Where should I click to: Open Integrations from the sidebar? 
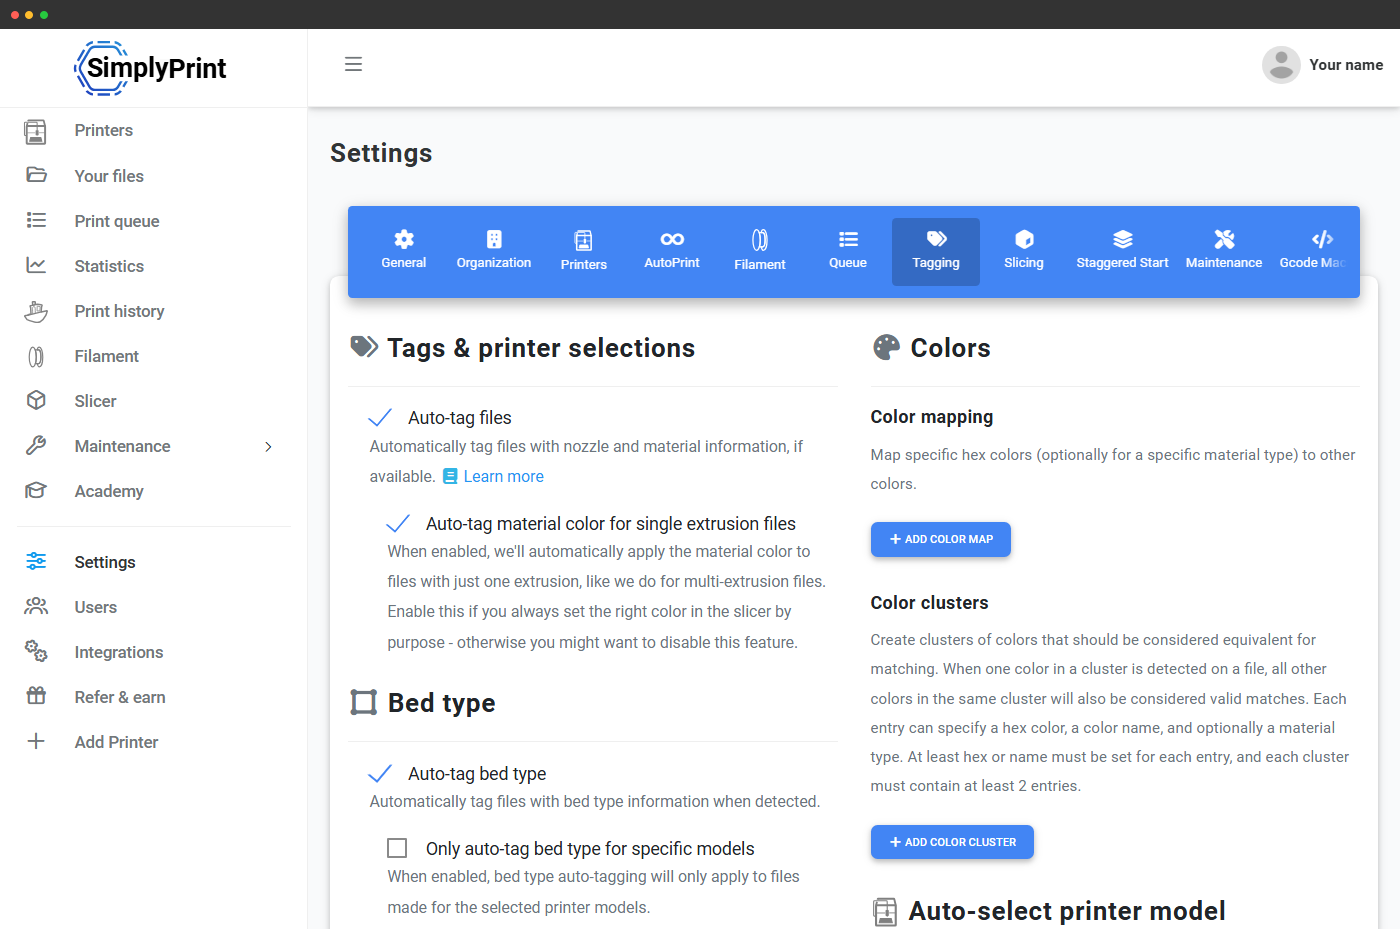click(119, 652)
